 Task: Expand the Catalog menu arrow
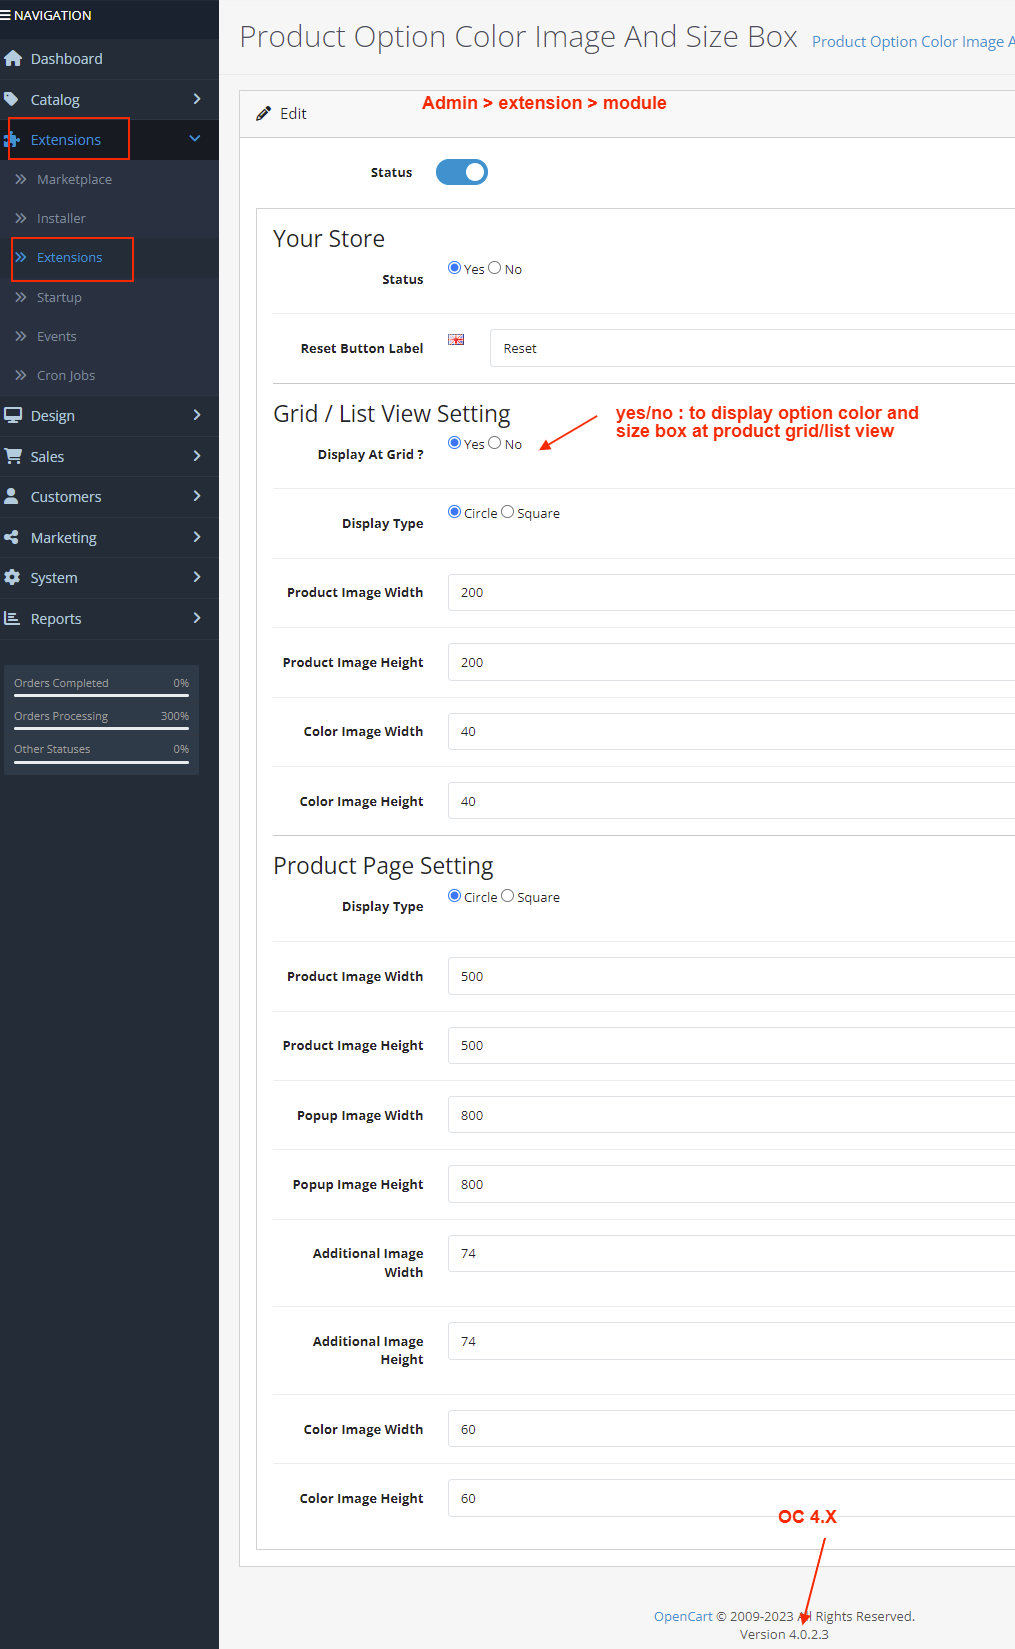tap(196, 99)
